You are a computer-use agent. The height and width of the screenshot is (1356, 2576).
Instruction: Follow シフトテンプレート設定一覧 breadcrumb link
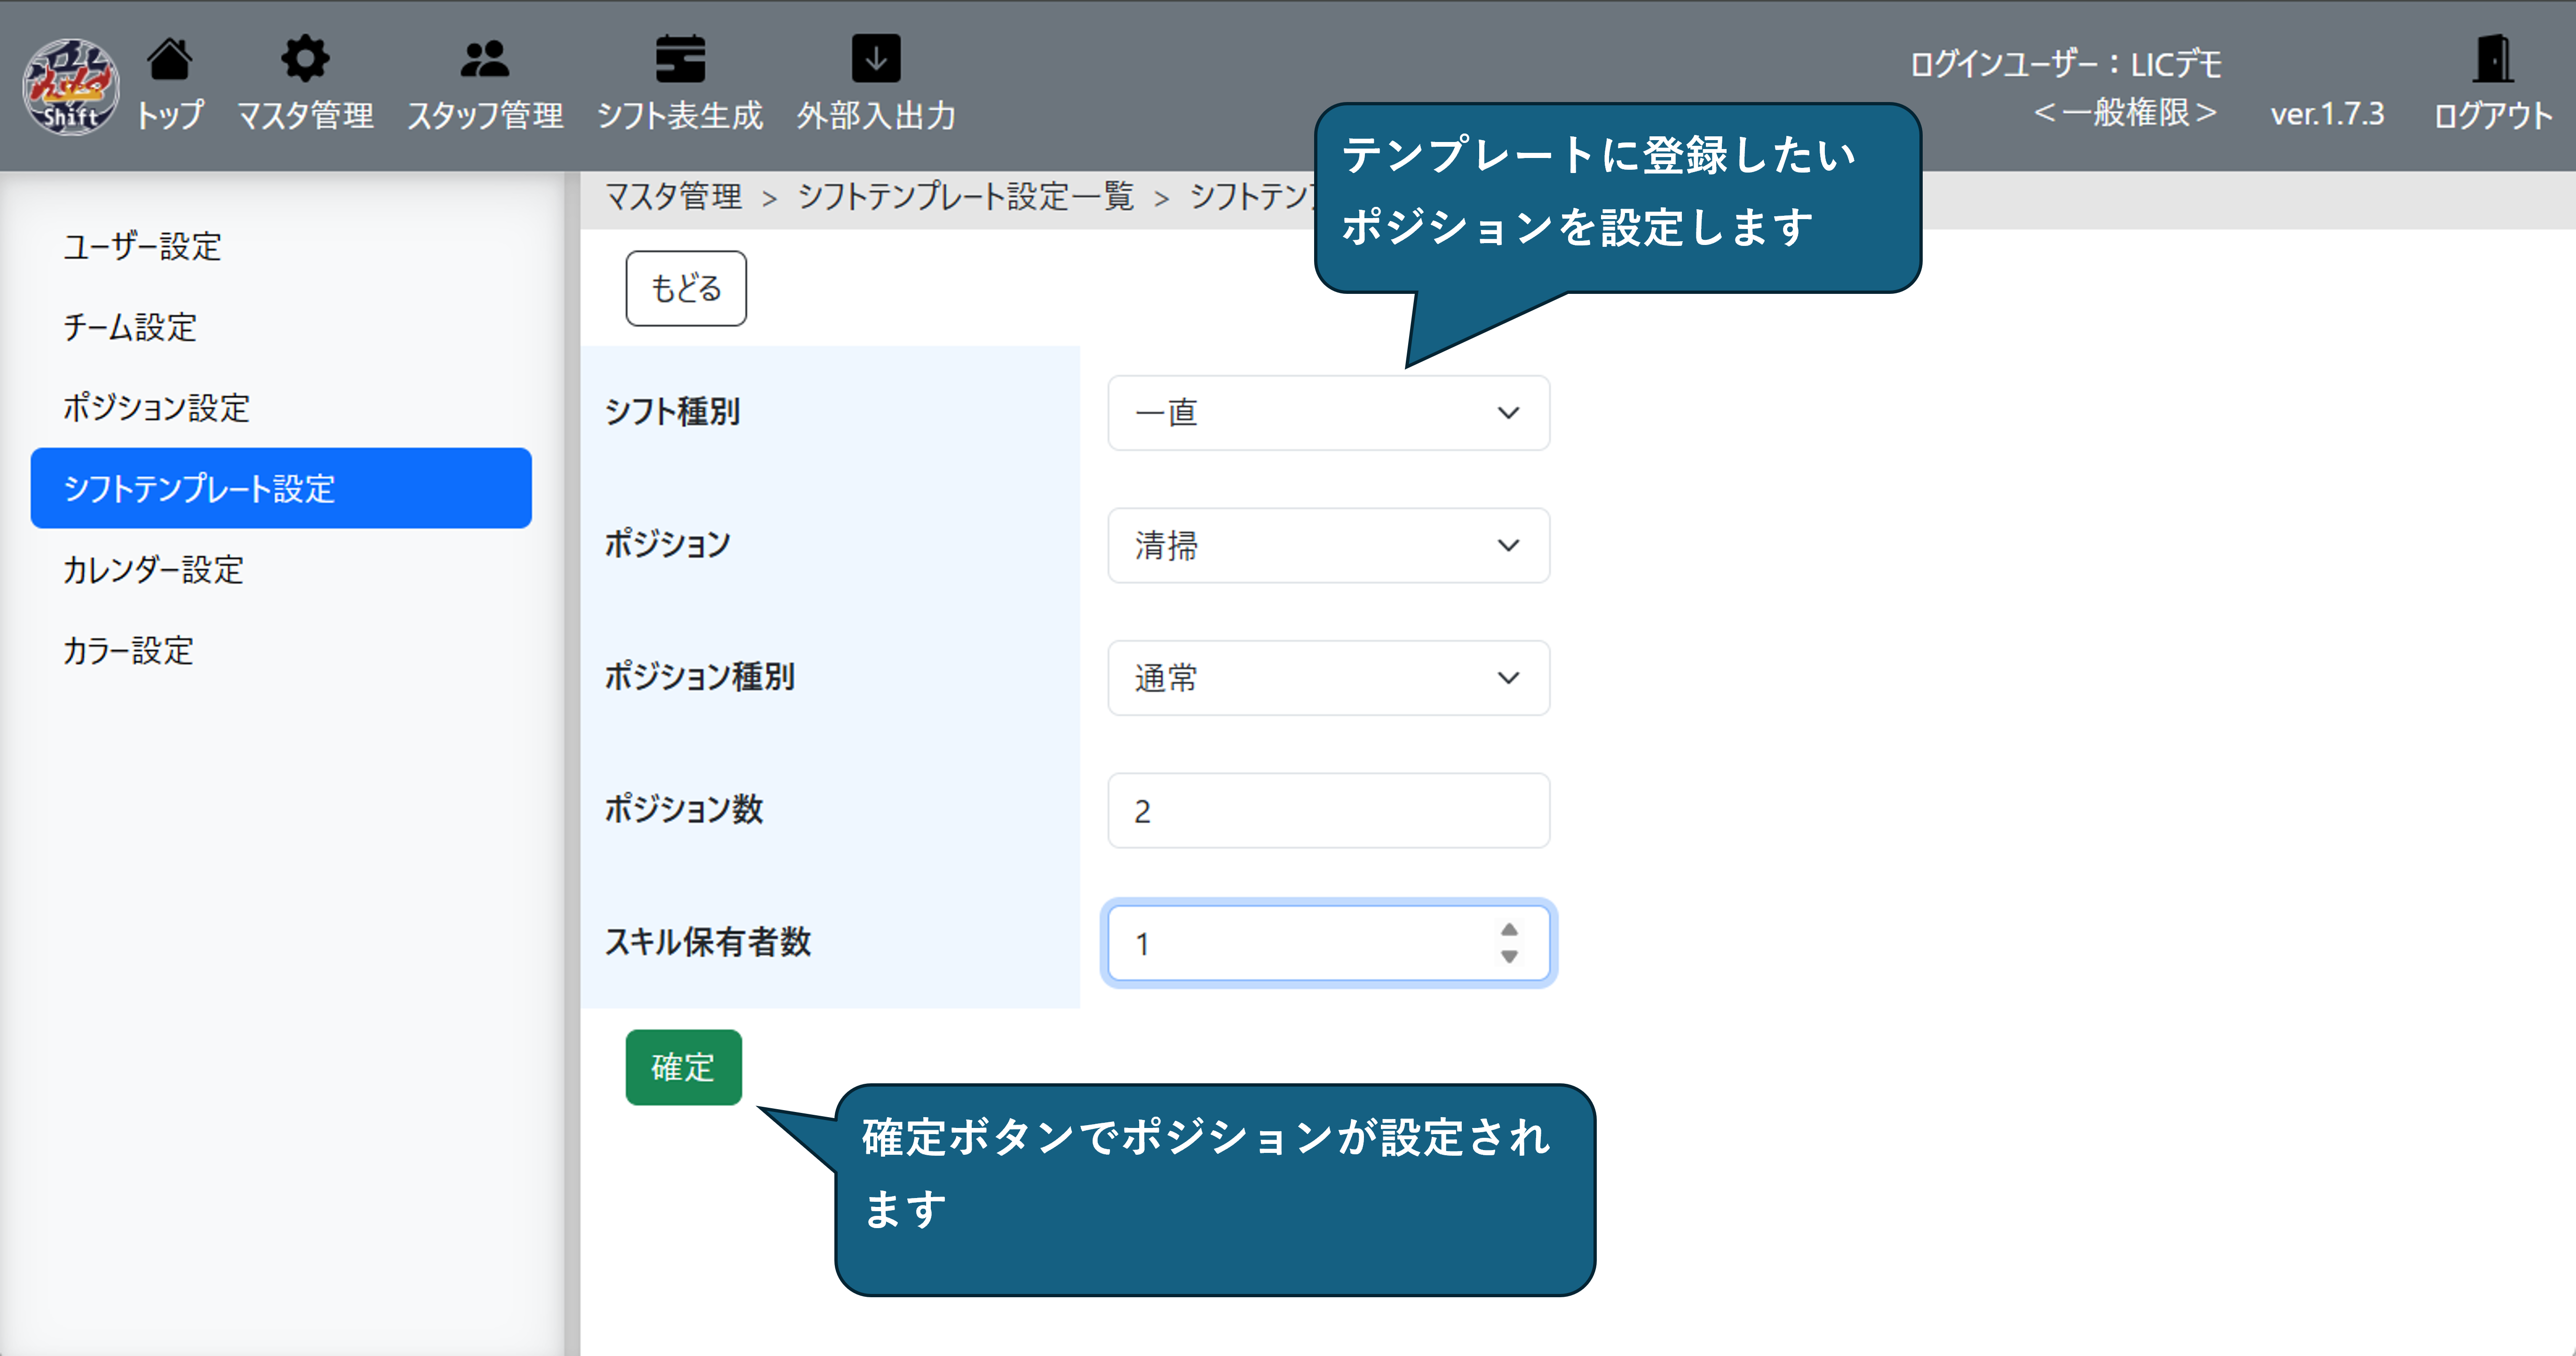pyautogui.click(x=965, y=197)
